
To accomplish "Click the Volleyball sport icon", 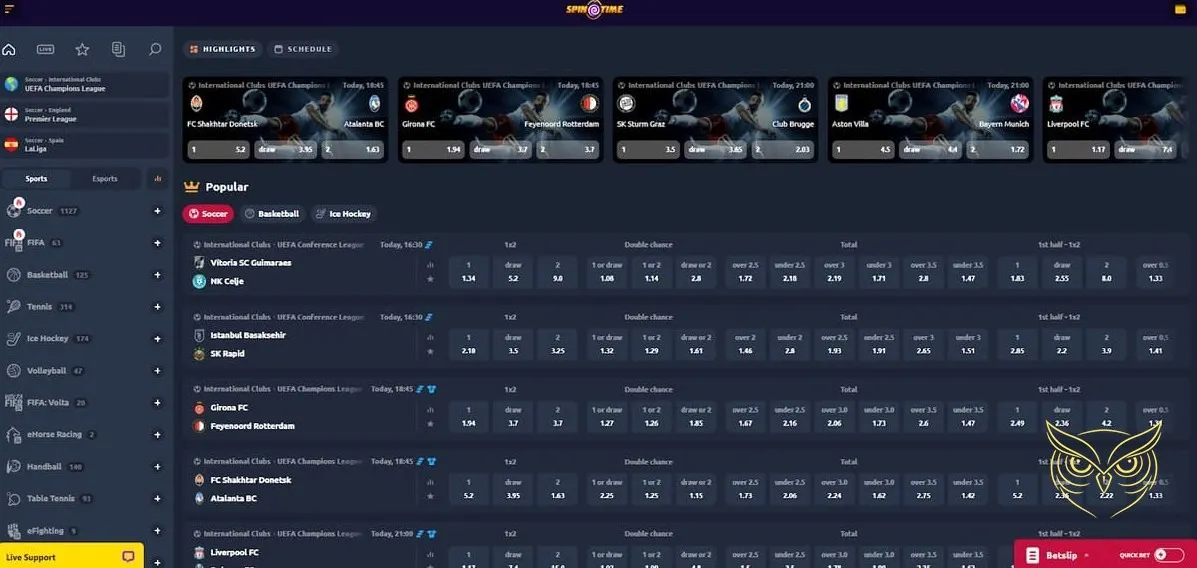I will tap(14, 371).
